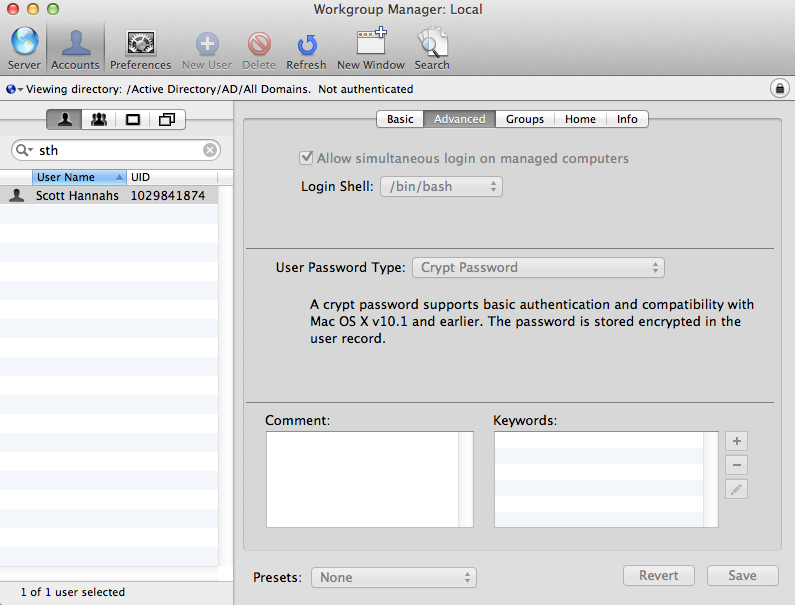
Task: Open the Search toolbar tool
Action: [x=431, y=48]
